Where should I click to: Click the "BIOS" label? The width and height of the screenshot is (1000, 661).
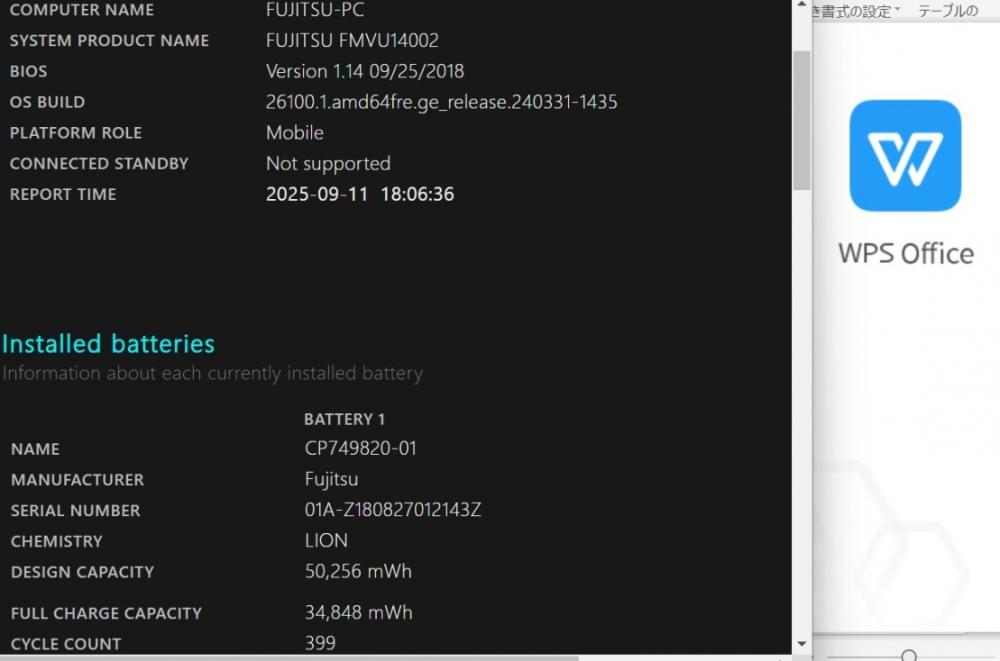28,71
